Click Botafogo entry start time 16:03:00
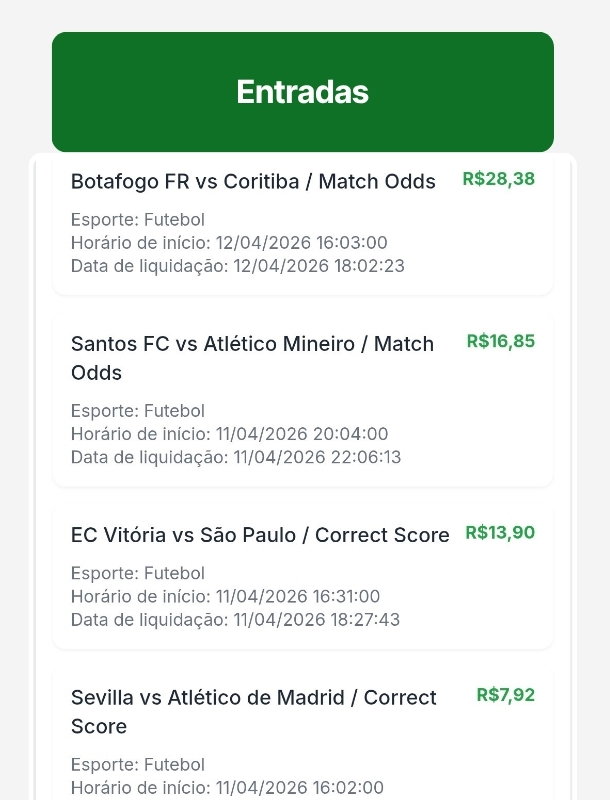Viewport: 610px width, 800px height. pyautogui.click(x=229, y=243)
